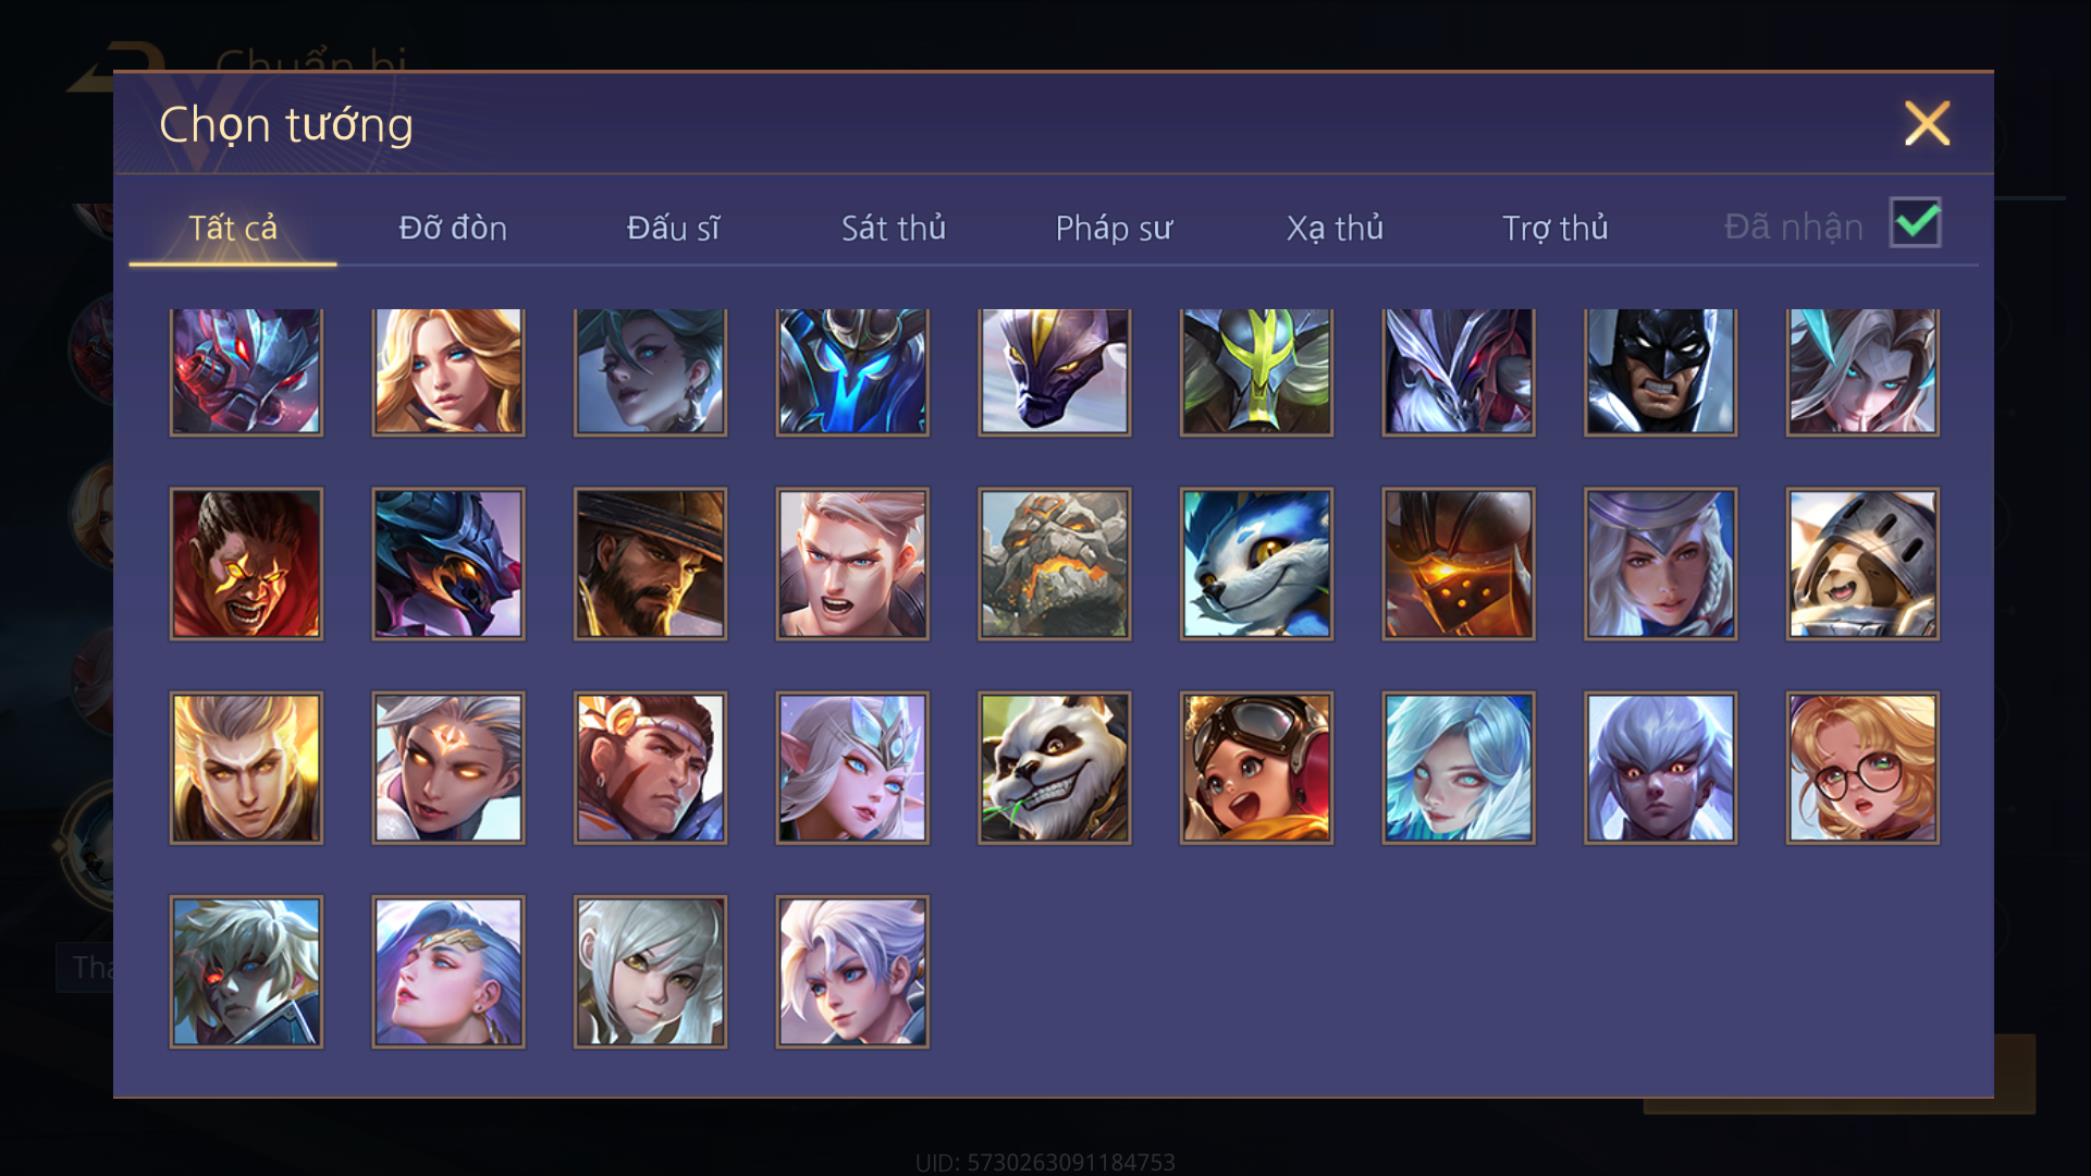Select the red-skinned angry hero portrait
2091x1176 pixels.
(x=246, y=564)
